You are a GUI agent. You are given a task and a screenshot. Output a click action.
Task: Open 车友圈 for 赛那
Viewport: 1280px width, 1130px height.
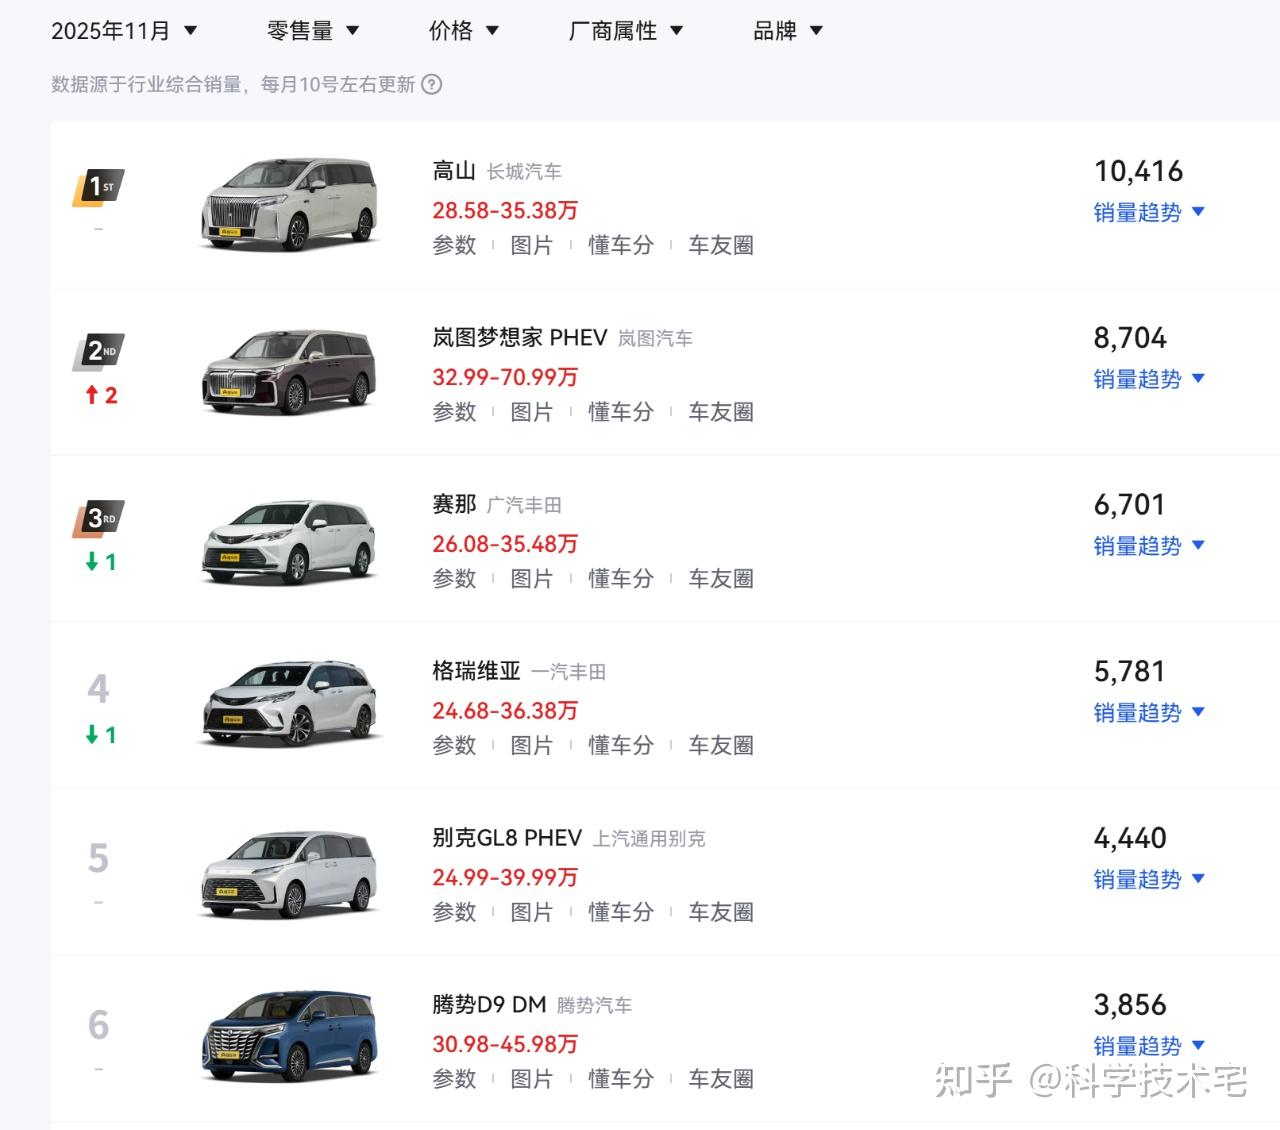pyautogui.click(x=720, y=578)
